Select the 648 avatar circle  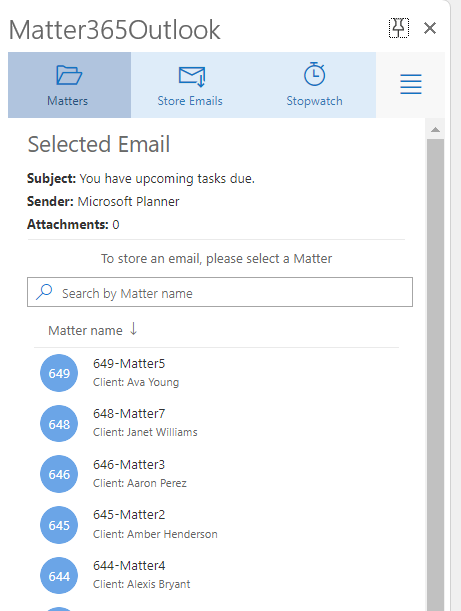tap(59, 424)
